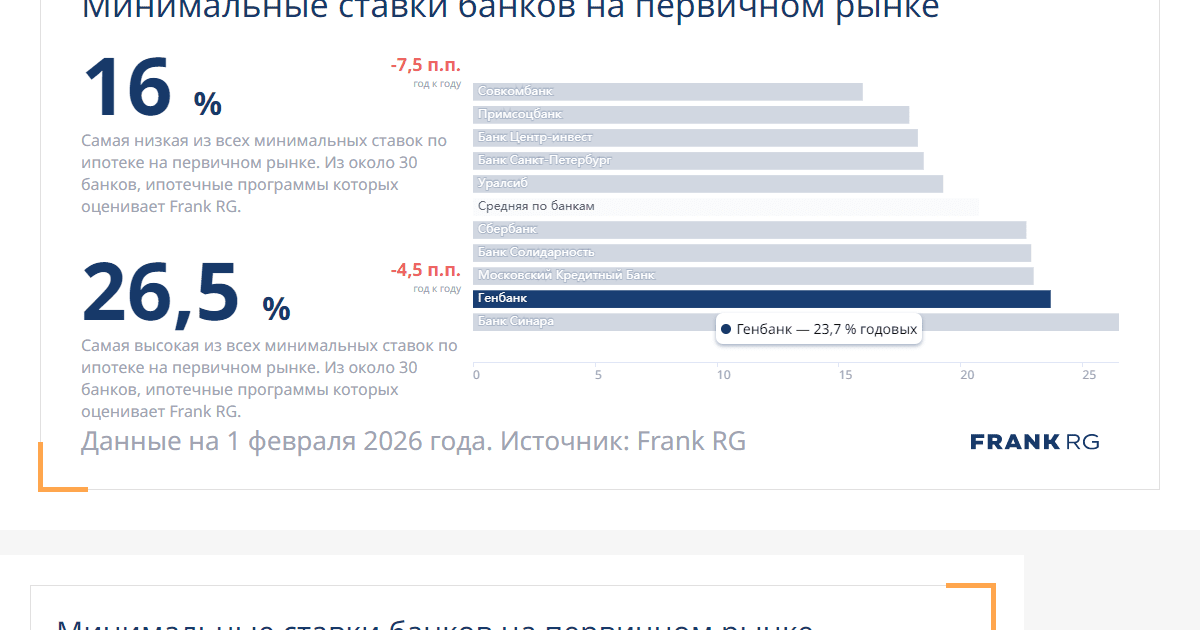Image resolution: width=1200 pixels, height=630 pixels.
Task: Click the Банк Центр-инвест bar
Action: (695, 138)
